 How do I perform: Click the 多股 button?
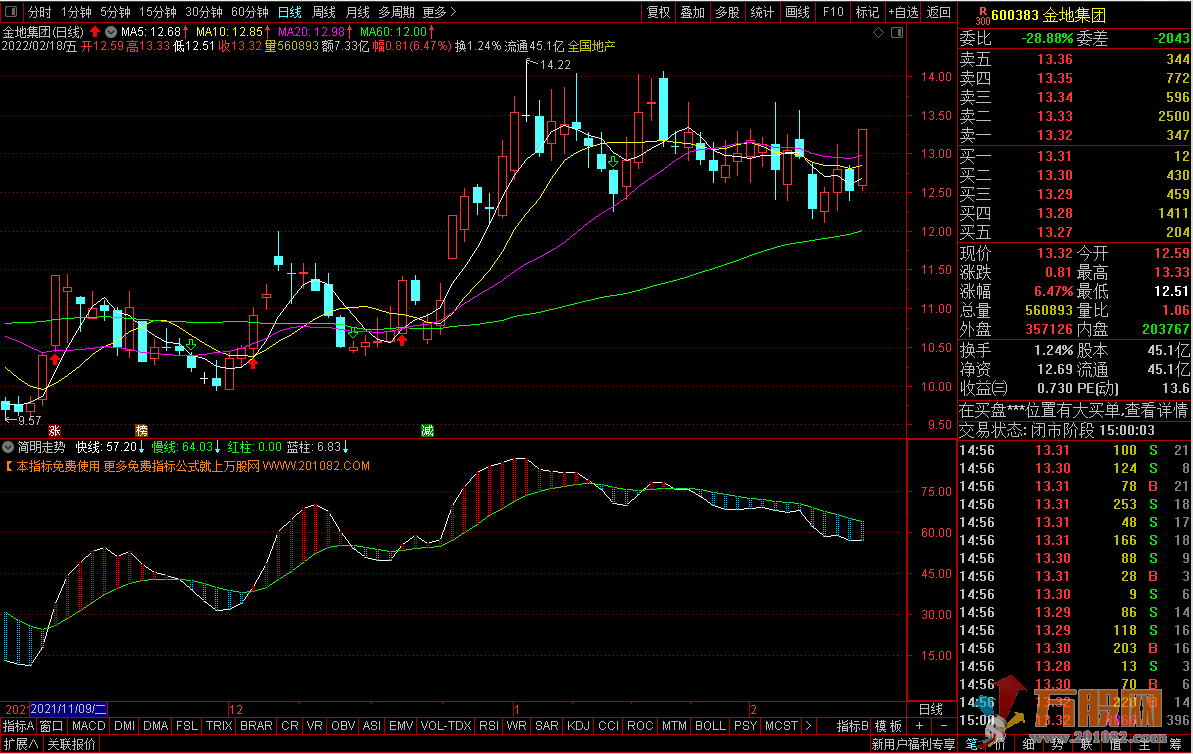click(x=727, y=12)
